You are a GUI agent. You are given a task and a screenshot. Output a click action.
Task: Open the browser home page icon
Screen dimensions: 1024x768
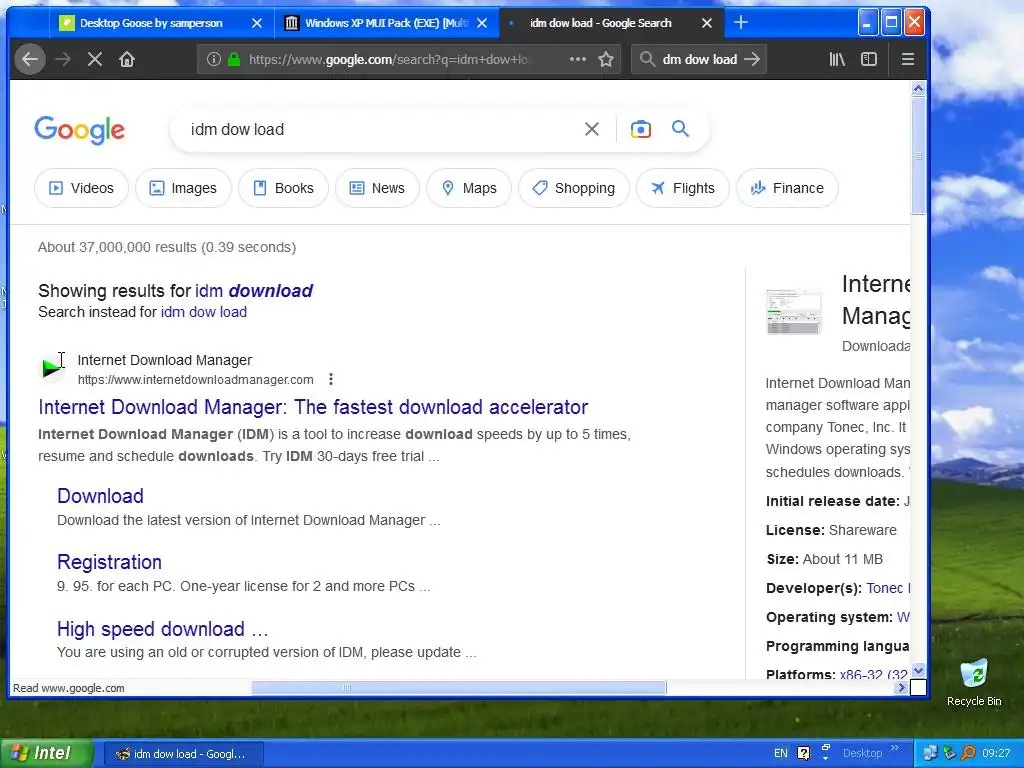click(x=127, y=59)
